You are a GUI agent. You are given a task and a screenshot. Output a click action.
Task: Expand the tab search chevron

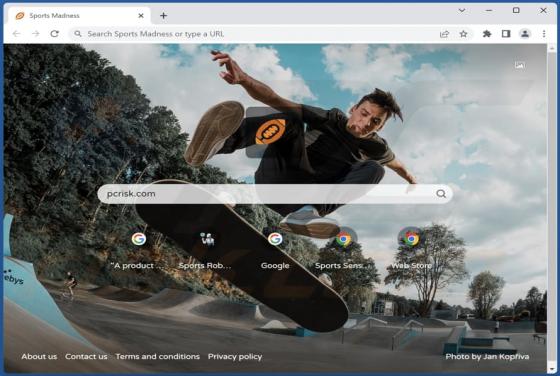pos(462,10)
